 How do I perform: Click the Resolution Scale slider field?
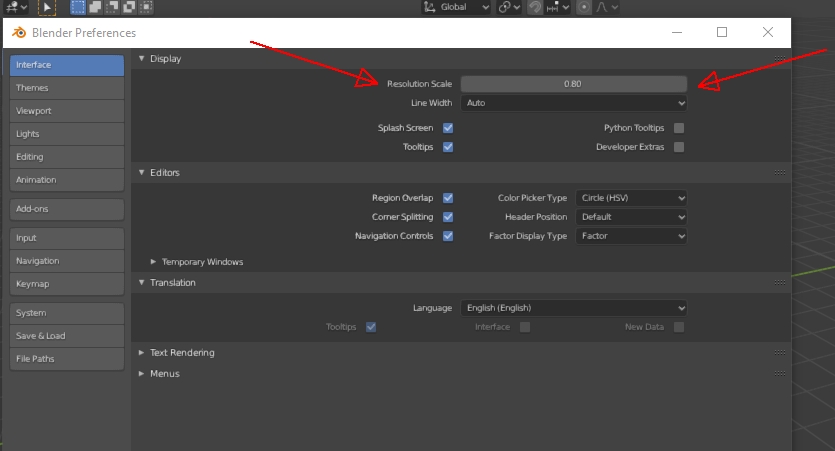[573, 84]
